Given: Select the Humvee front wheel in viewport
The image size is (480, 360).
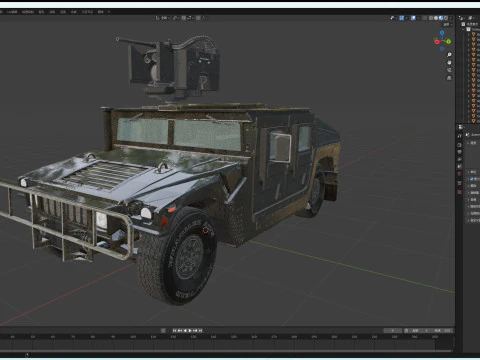Looking at the screenshot, I should coord(178,257).
